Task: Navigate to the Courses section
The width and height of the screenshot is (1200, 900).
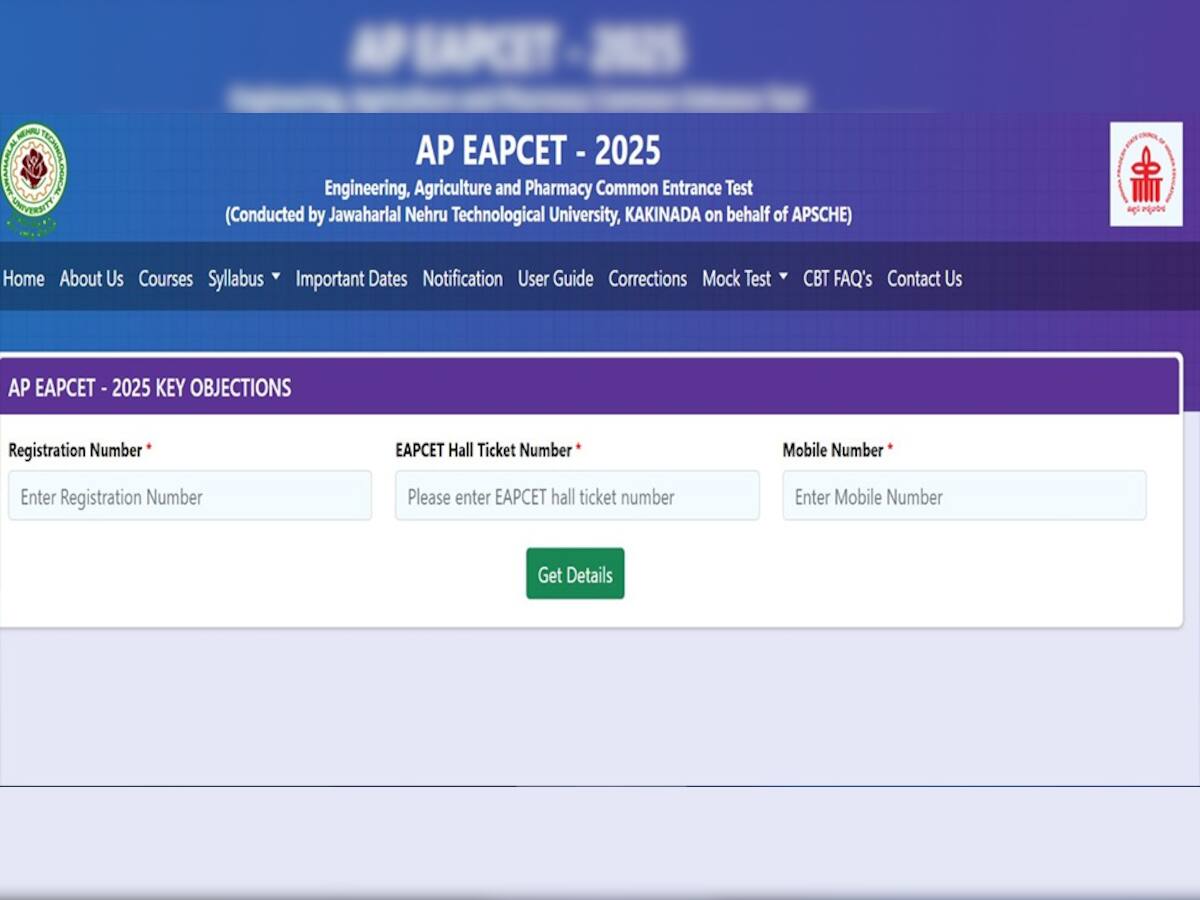Action: (166, 279)
